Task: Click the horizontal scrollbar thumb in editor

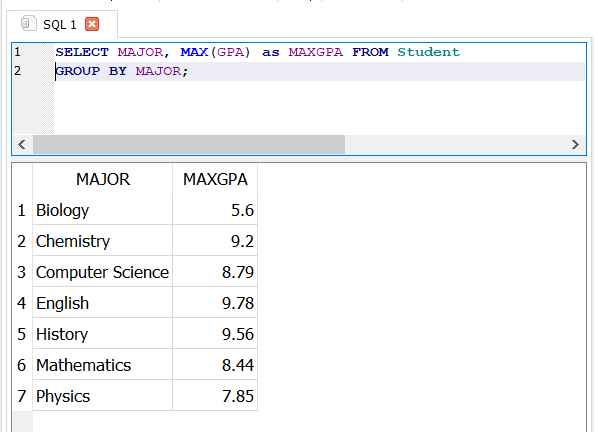Action: click(189, 145)
